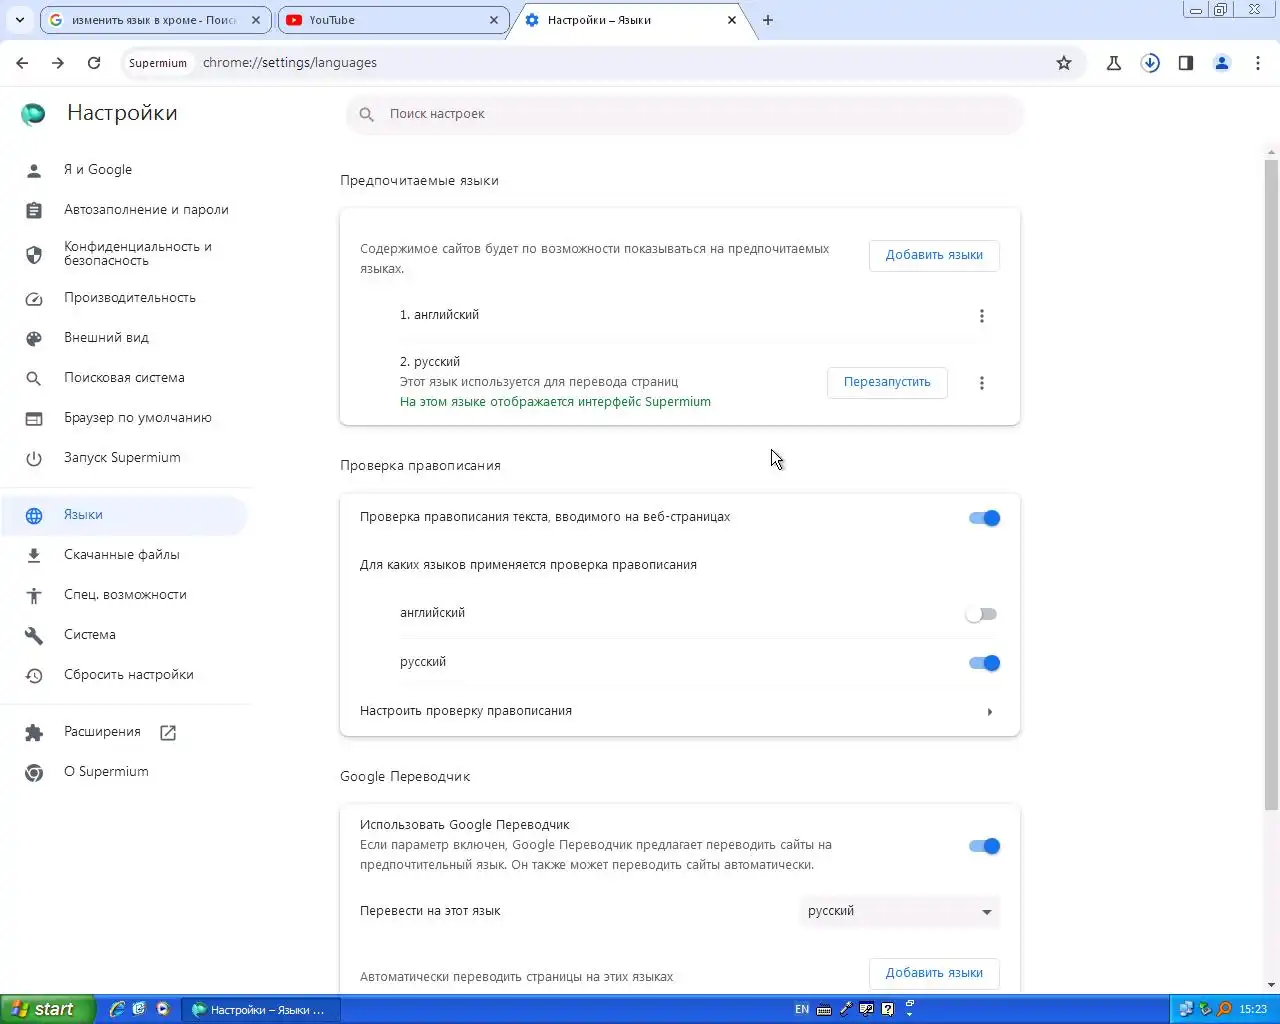Image resolution: width=1280 pixels, height=1024 pixels.
Task: Click the page vertical scrollbar
Action: [x=1272, y=485]
